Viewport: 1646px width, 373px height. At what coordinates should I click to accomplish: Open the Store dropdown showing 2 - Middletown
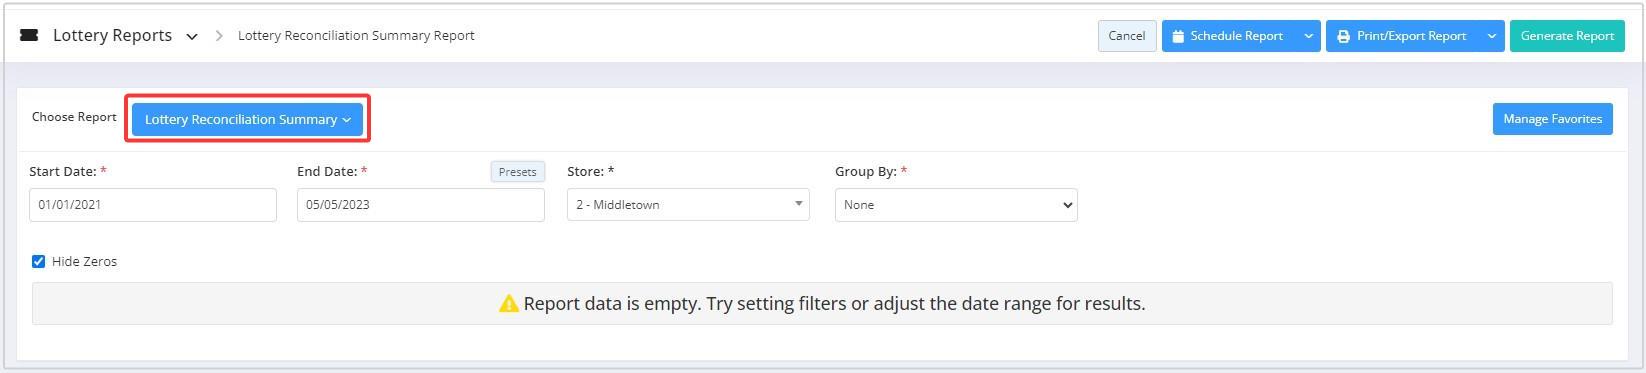(x=688, y=204)
